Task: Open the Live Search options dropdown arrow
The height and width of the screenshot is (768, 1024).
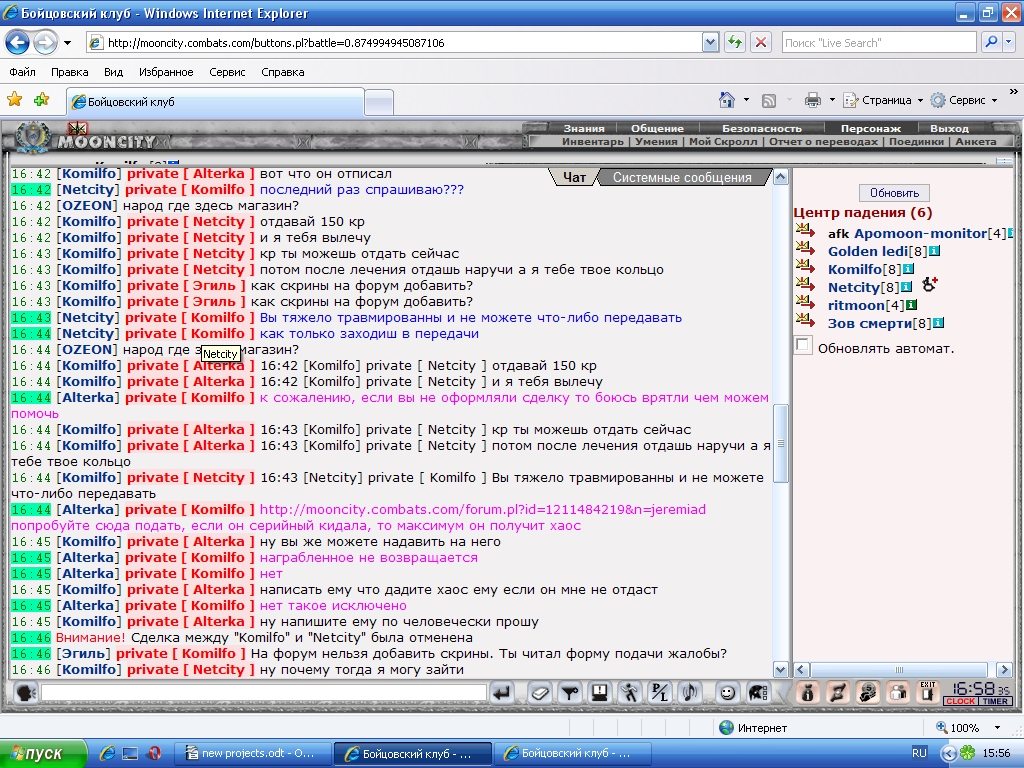Action: pyautogui.click(x=1009, y=42)
